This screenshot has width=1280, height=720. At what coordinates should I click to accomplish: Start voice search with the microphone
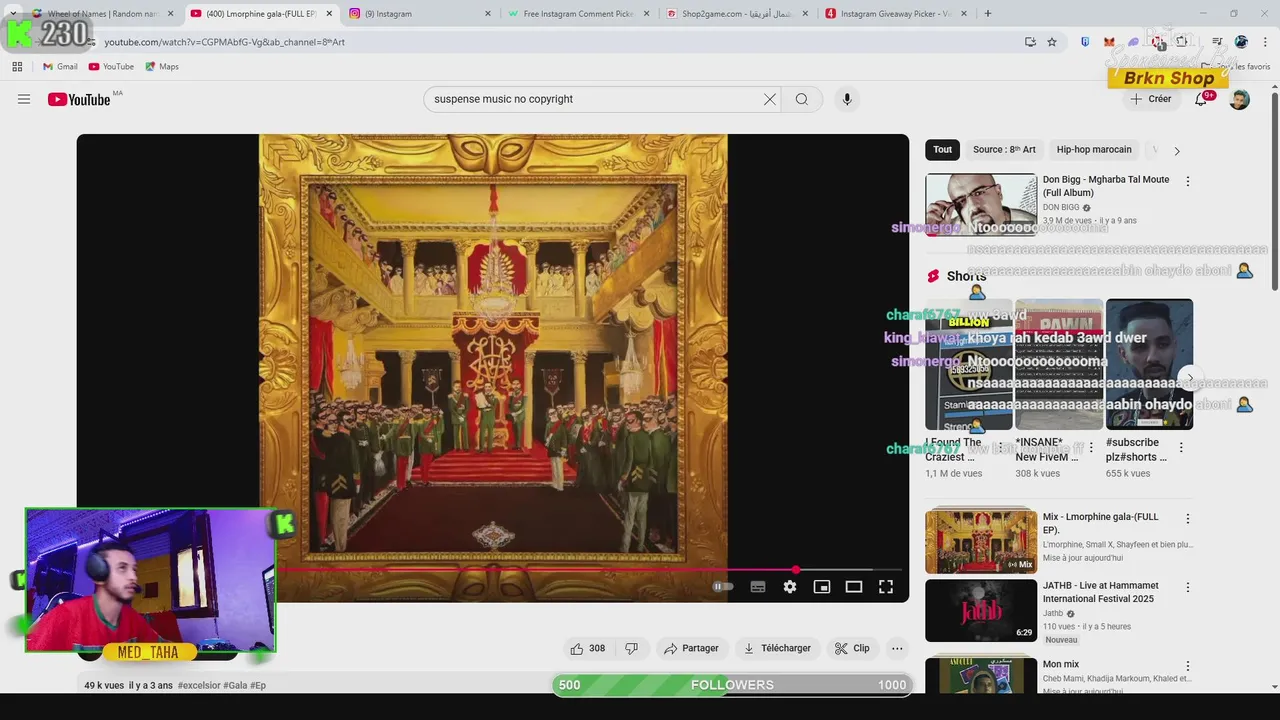pyautogui.click(x=847, y=99)
